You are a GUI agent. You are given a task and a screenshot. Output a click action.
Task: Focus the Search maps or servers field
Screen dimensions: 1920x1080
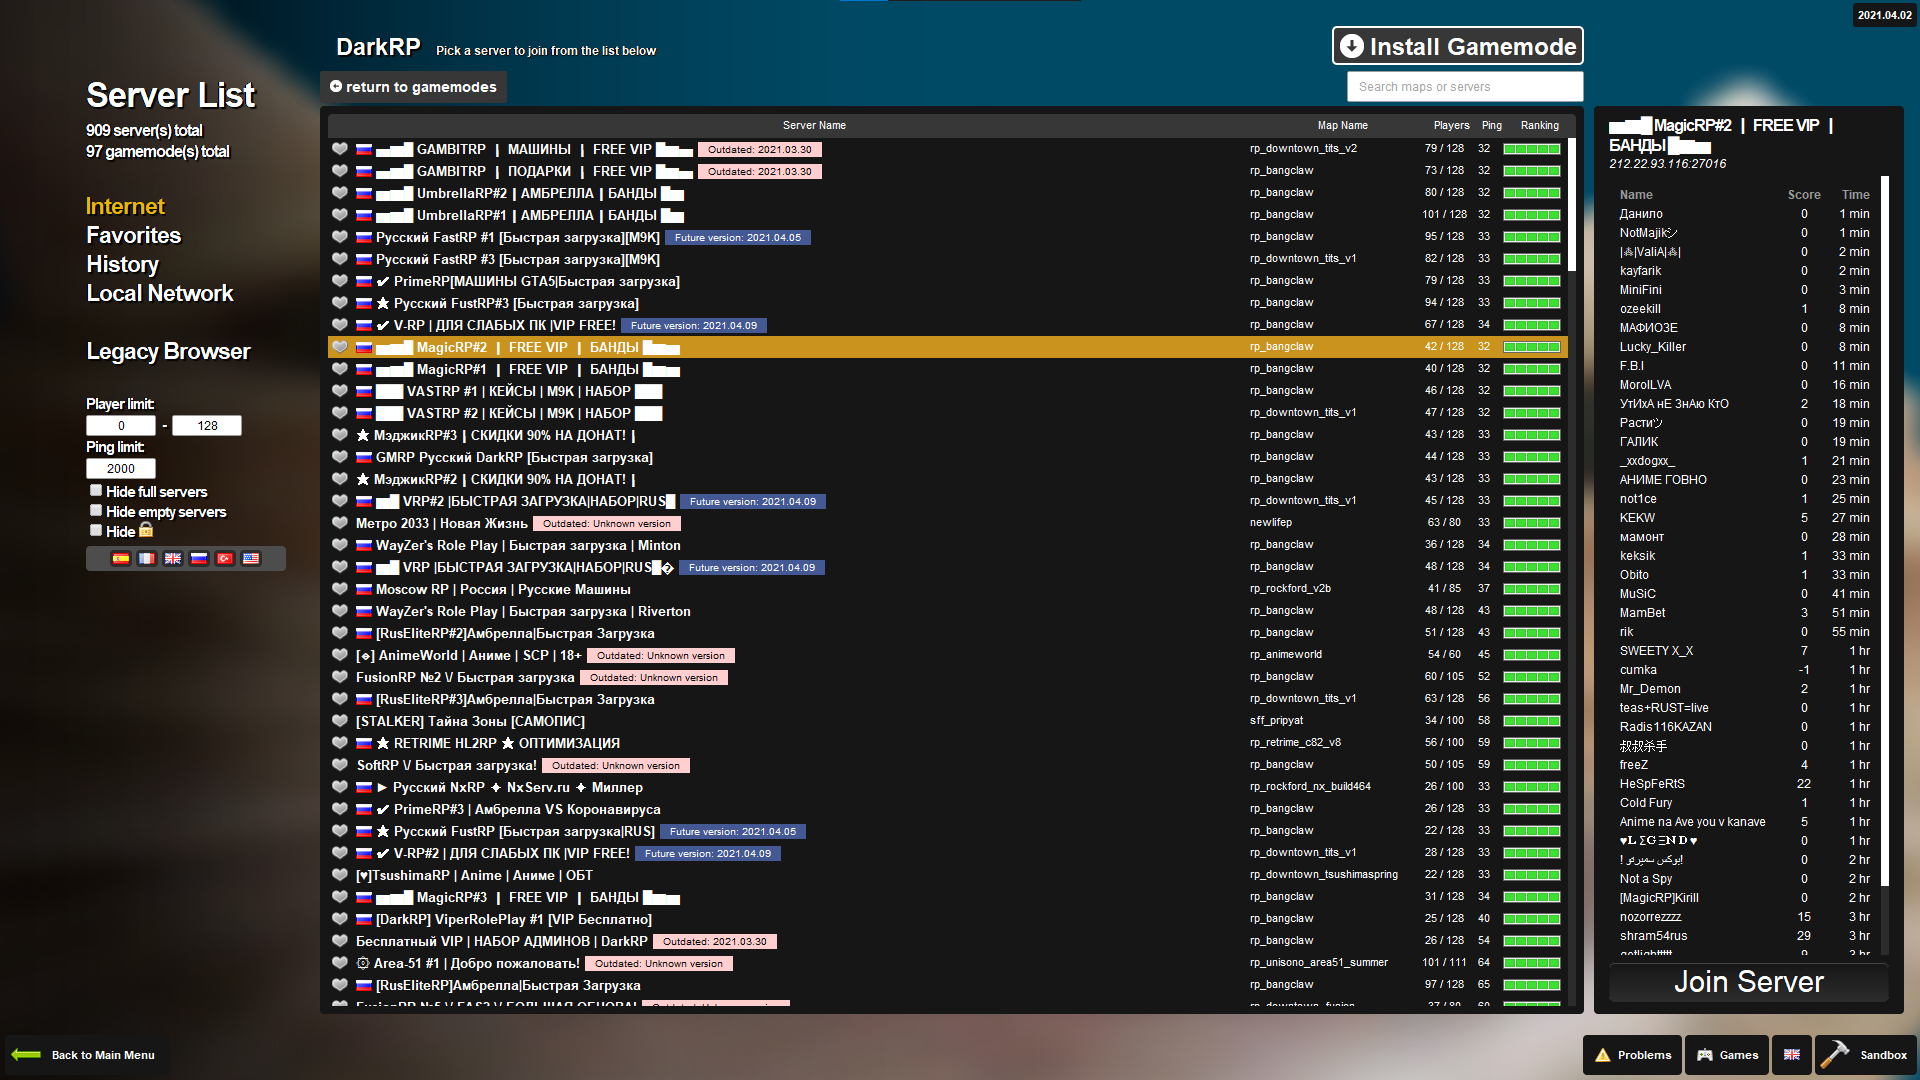click(1464, 87)
